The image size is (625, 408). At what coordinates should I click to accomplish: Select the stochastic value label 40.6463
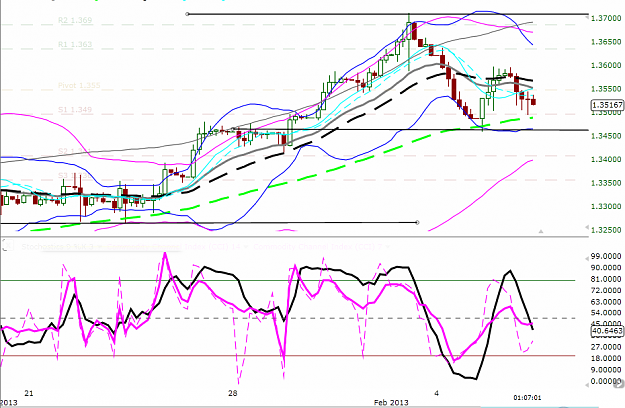(x=607, y=331)
